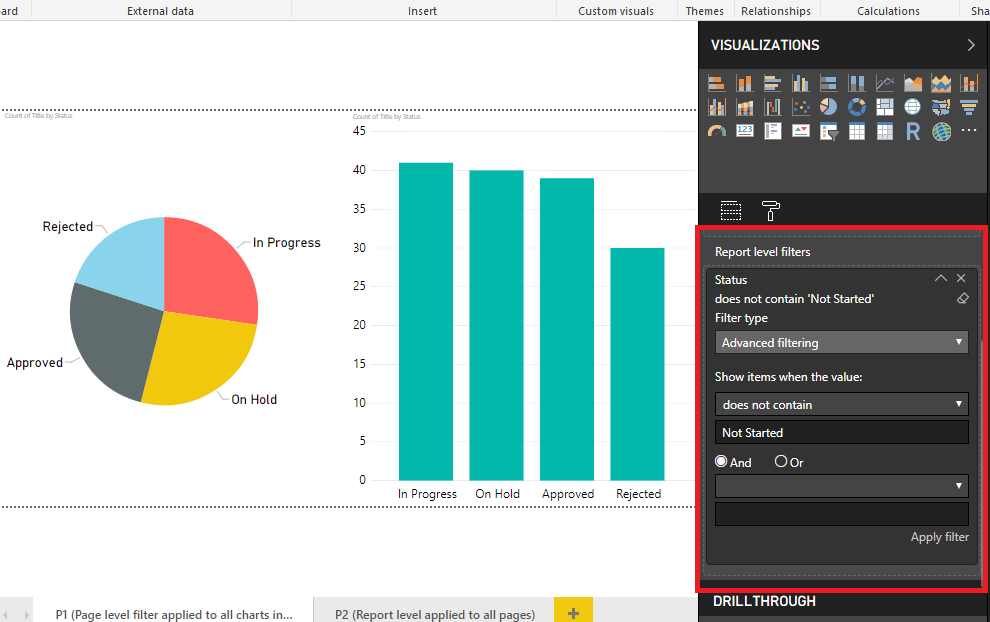990x622 pixels.
Task: Select the R script visual
Action: click(x=913, y=130)
